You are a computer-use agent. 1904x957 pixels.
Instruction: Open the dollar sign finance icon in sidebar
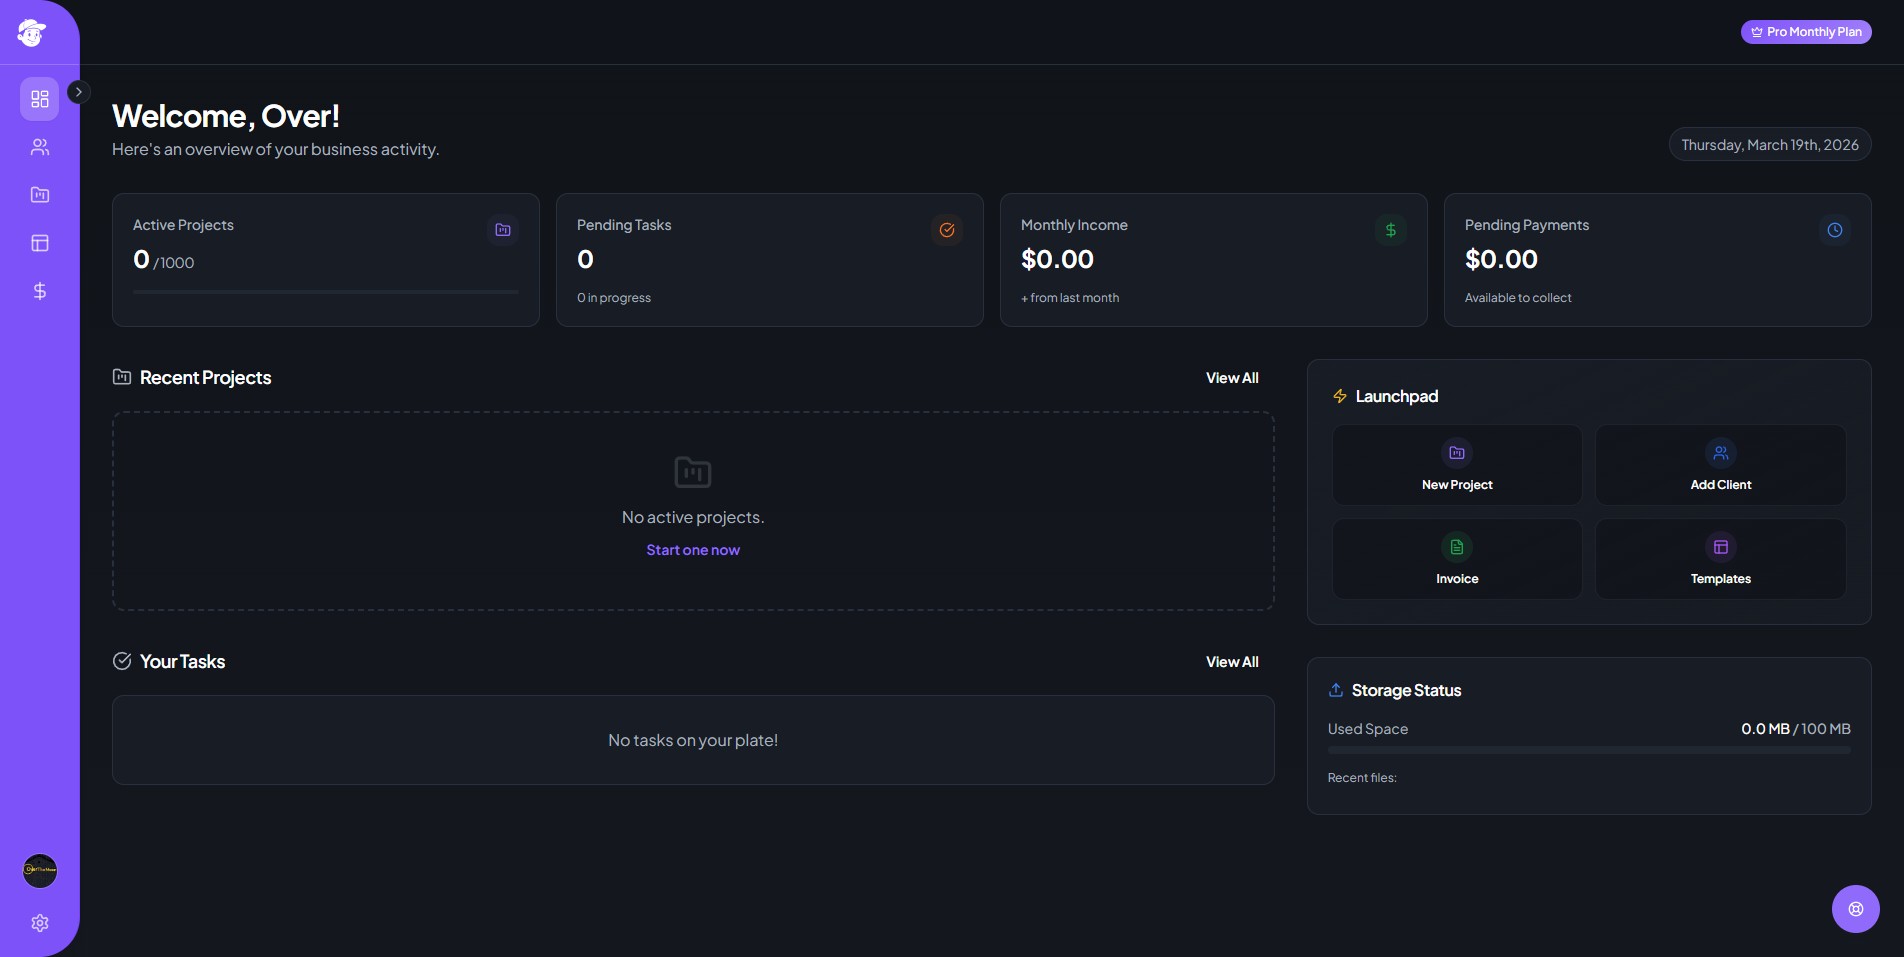click(x=40, y=291)
